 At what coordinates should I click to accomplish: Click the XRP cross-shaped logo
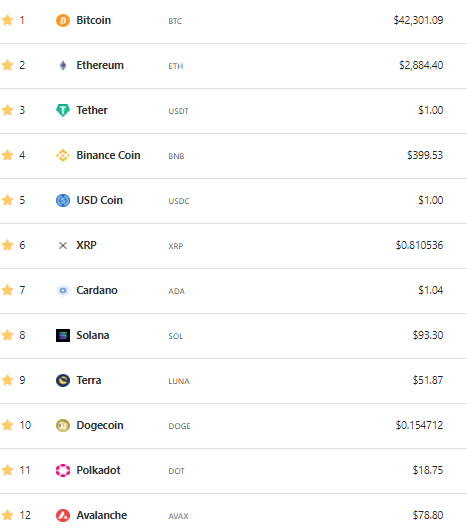[x=63, y=245]
